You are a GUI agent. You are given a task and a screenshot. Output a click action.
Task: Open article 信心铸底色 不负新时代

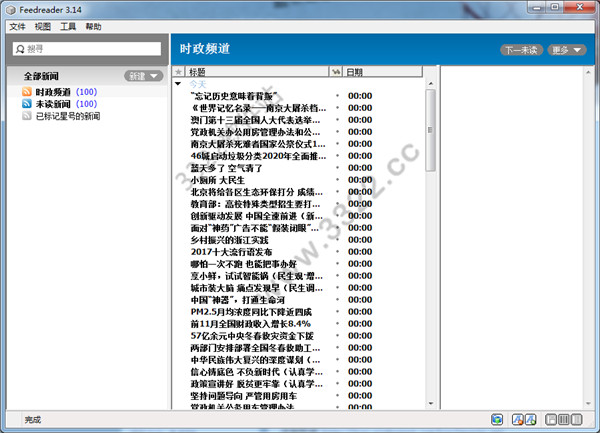(257, 371)
